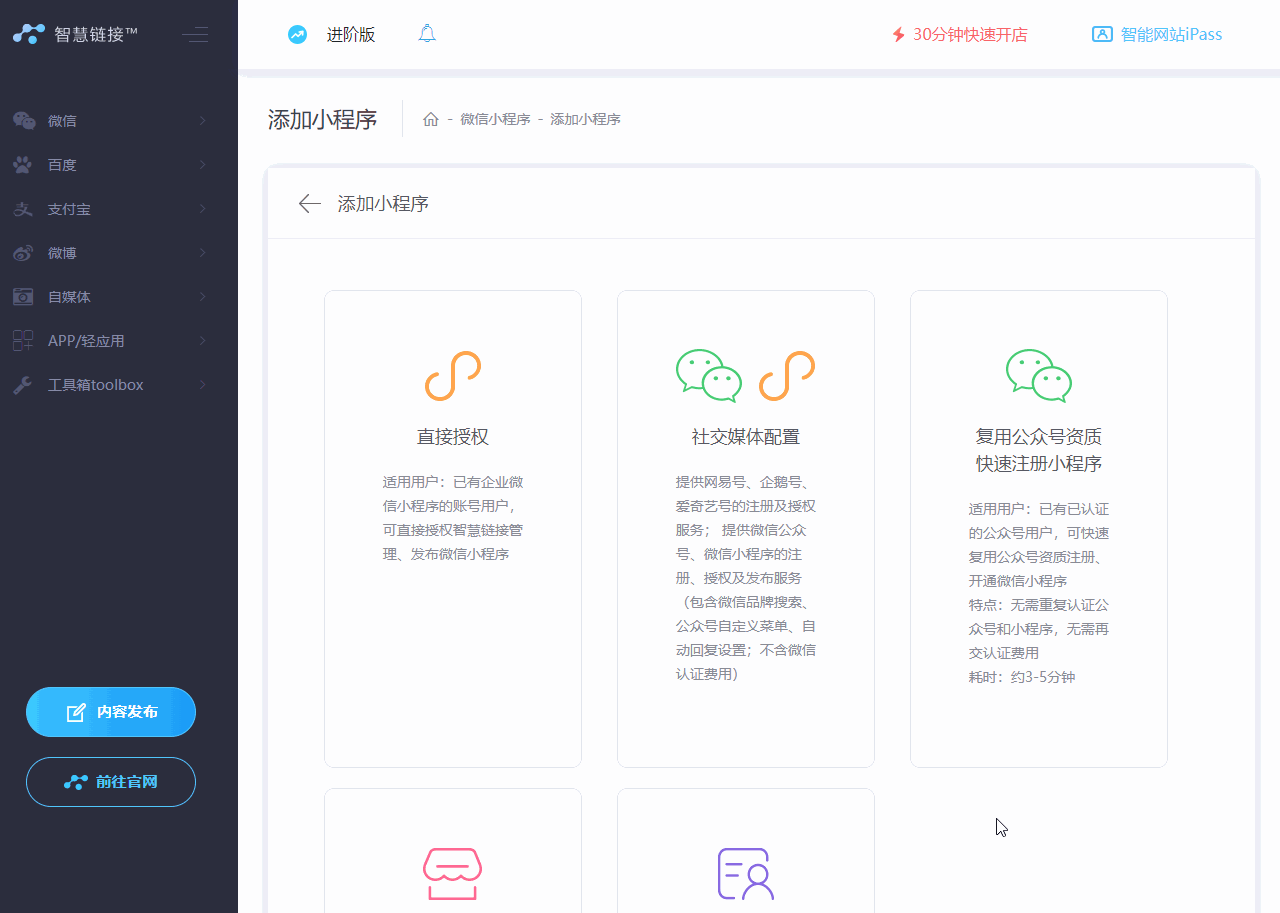
Task: Expand the 自媒体 menu chevron
Action: (x=203, y=297)
